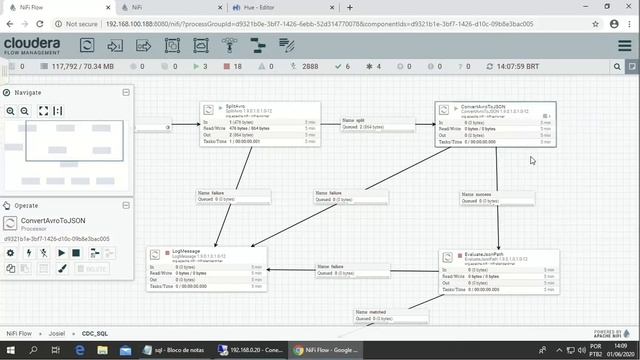Viewport: 640px width, 360px height.
Task: Stop the selected processor in Operate
Action: (x=76, y=253)
